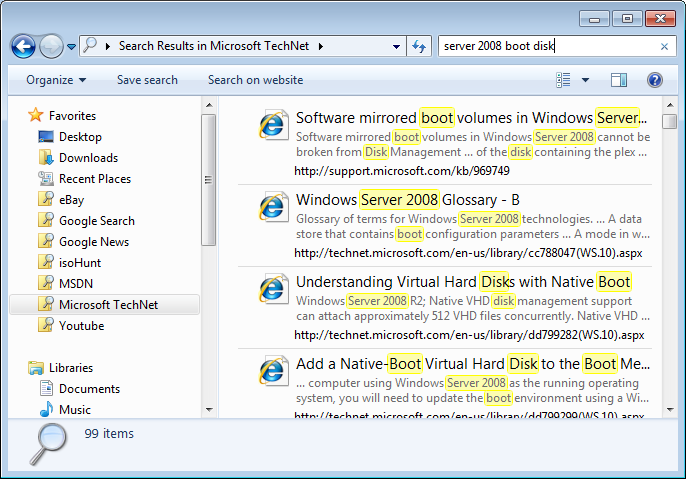Open Music library
Screen dimensions: 686x479
point(75,410)
